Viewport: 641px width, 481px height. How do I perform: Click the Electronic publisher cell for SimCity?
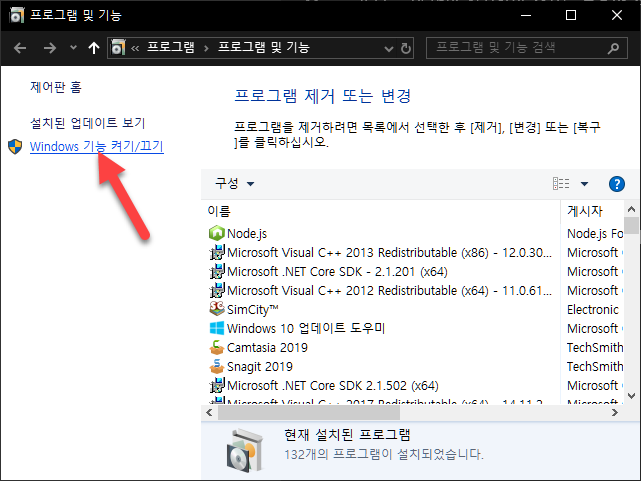(x=593, y=309)
